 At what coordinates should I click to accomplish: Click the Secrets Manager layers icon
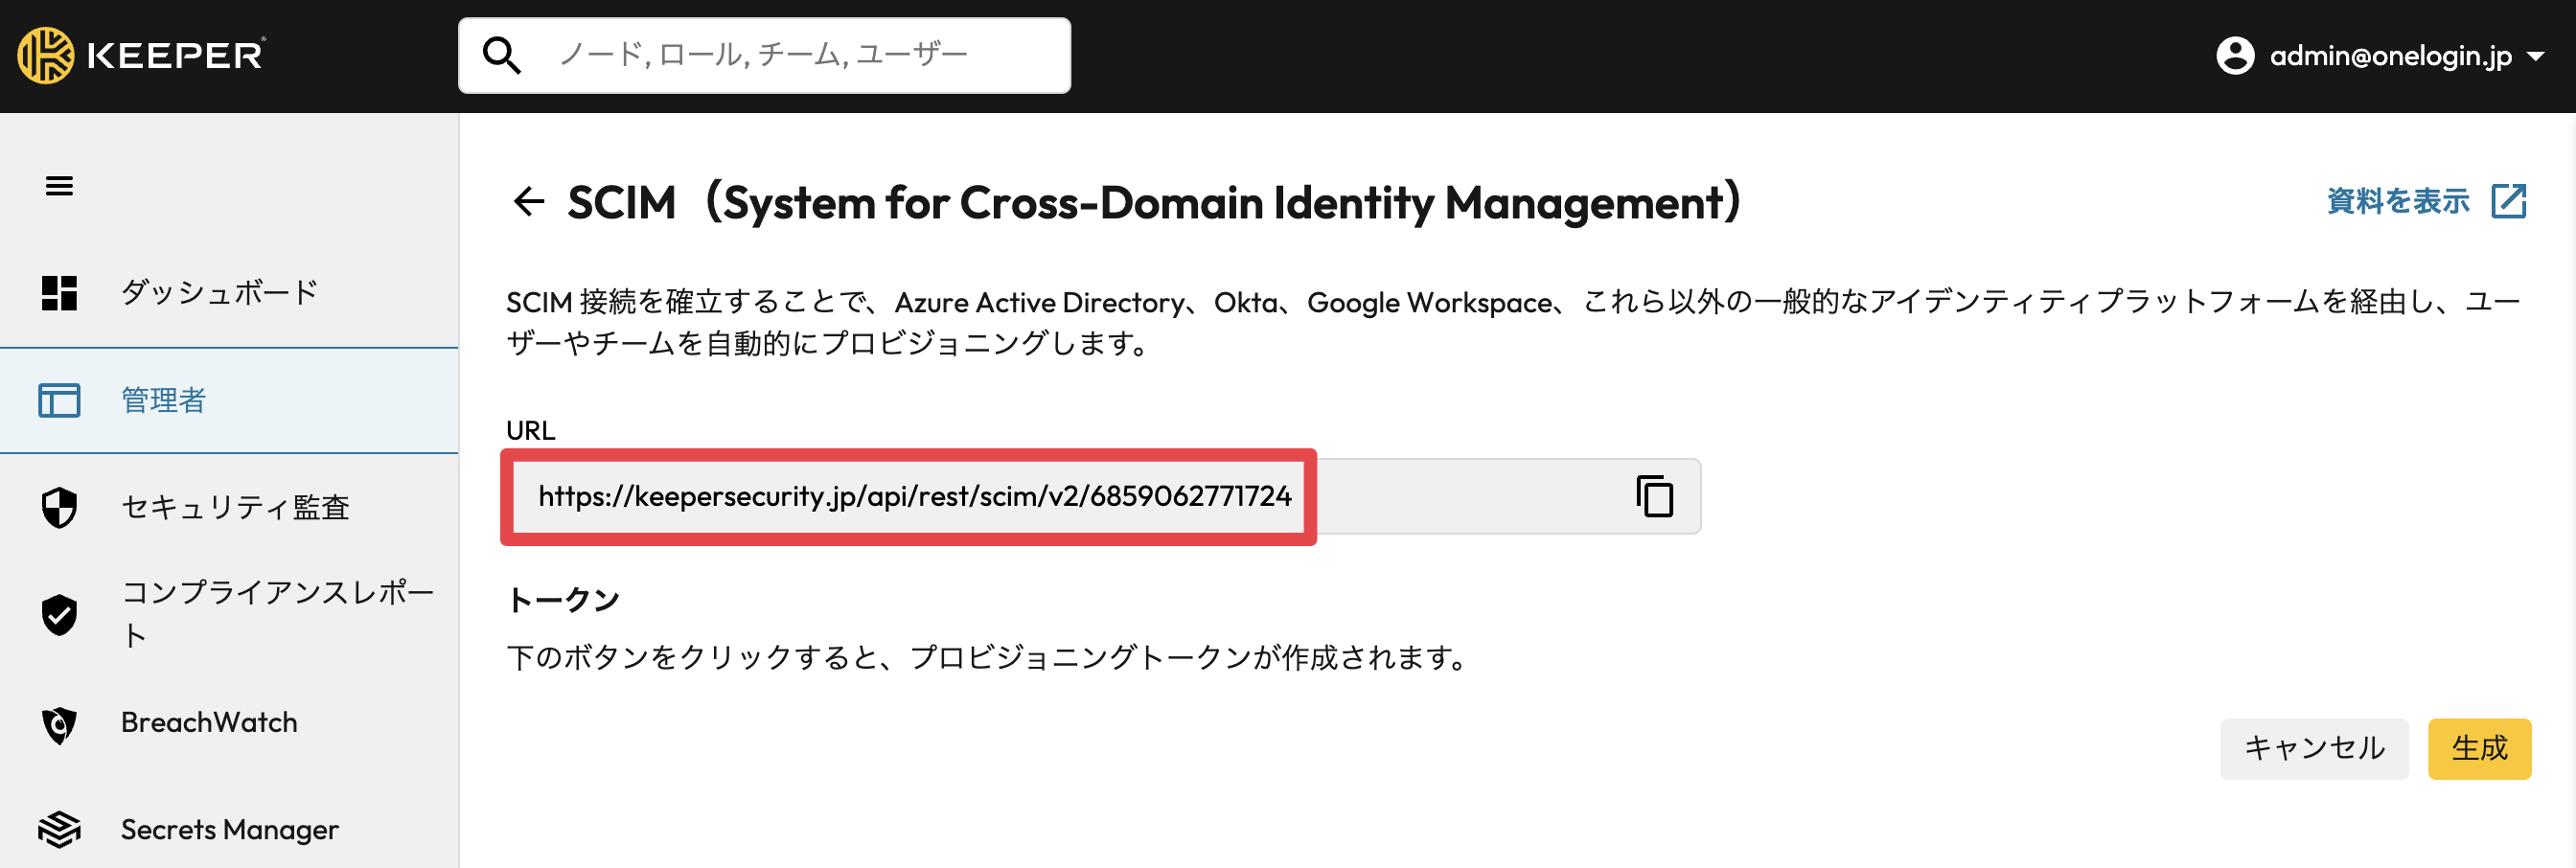tap(59, 829)
